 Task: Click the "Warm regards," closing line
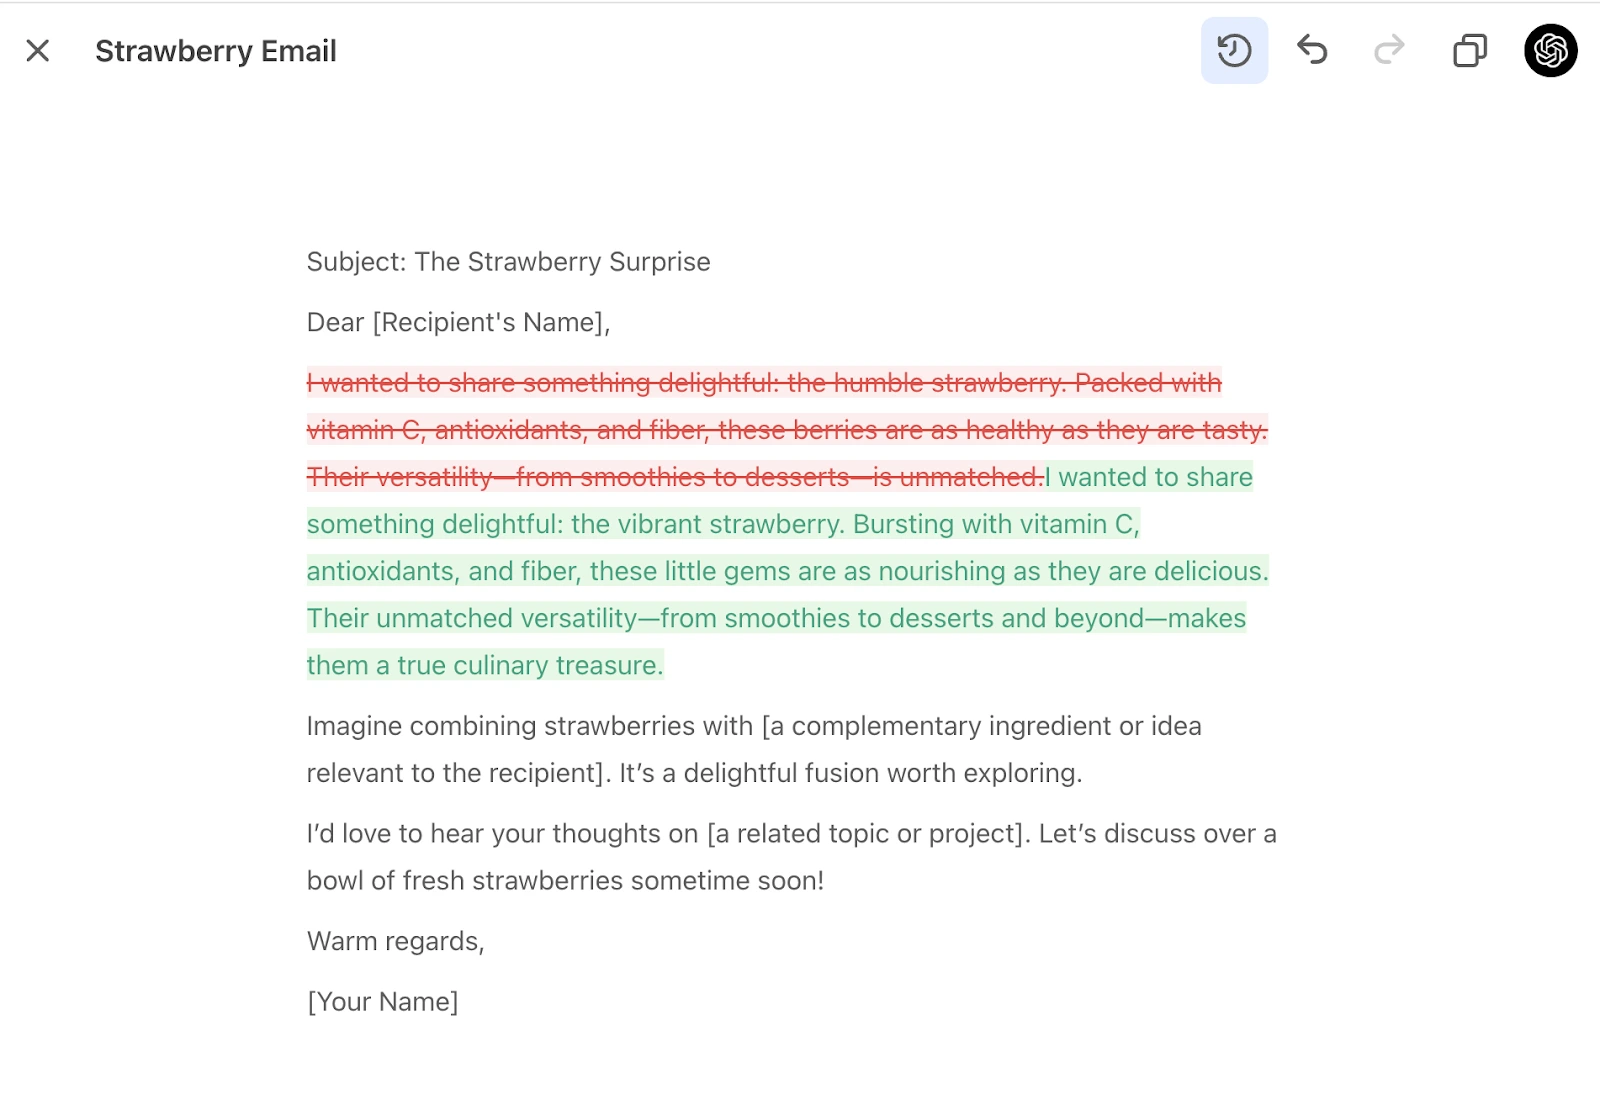pyautogui.click(x=395, y=942)
